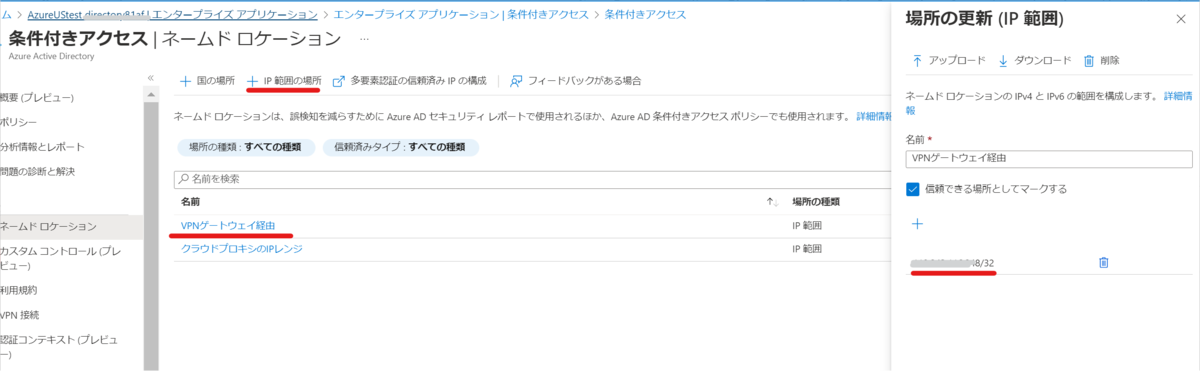The height and width of the screenshot is (371, 1200).
Task: Click 詳細情報 link after main description
Action: tap(875, 117)
